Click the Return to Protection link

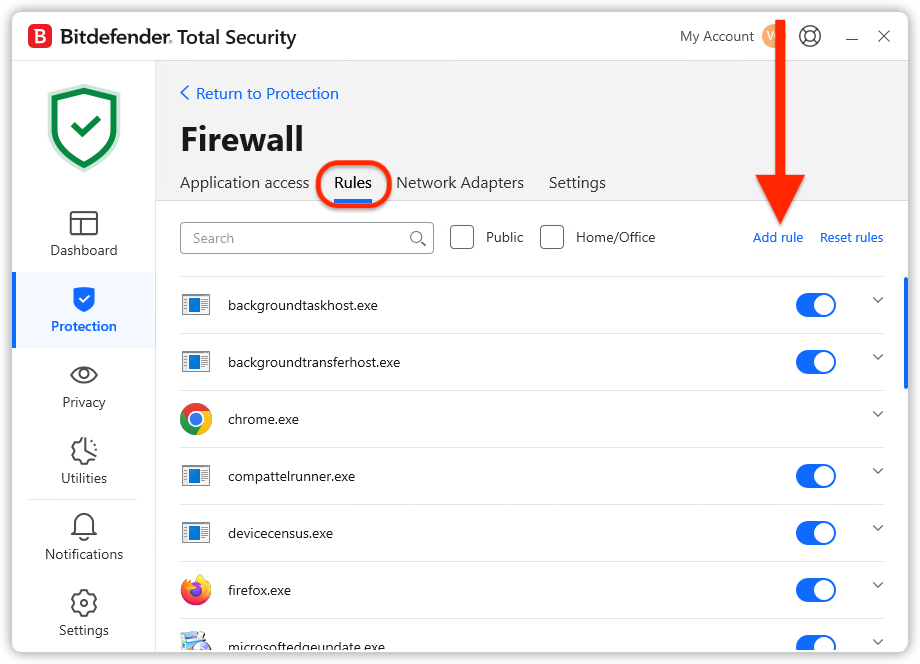coord(259,94)
